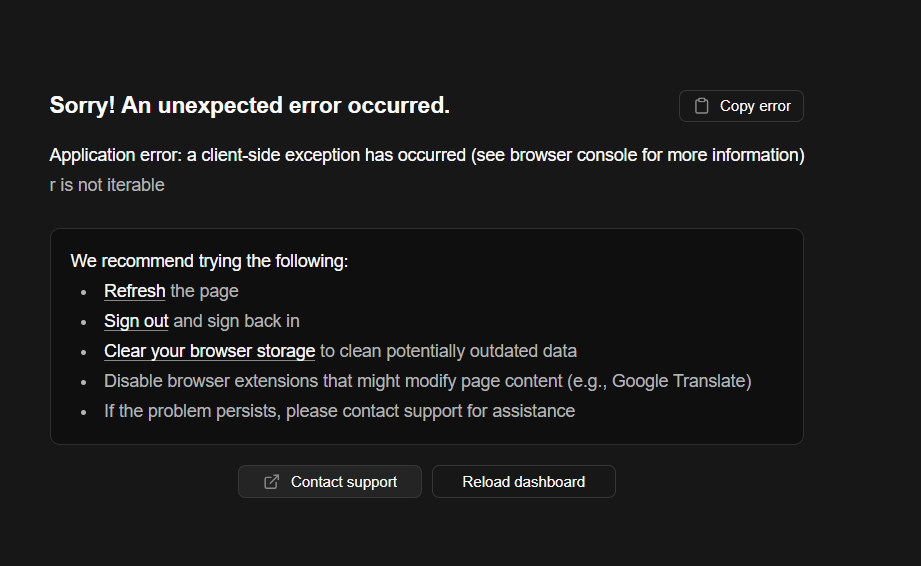This screenshot has height=566, width=921.
Task: Click the "Google Translate" example text
Action: tap(678, 381)
